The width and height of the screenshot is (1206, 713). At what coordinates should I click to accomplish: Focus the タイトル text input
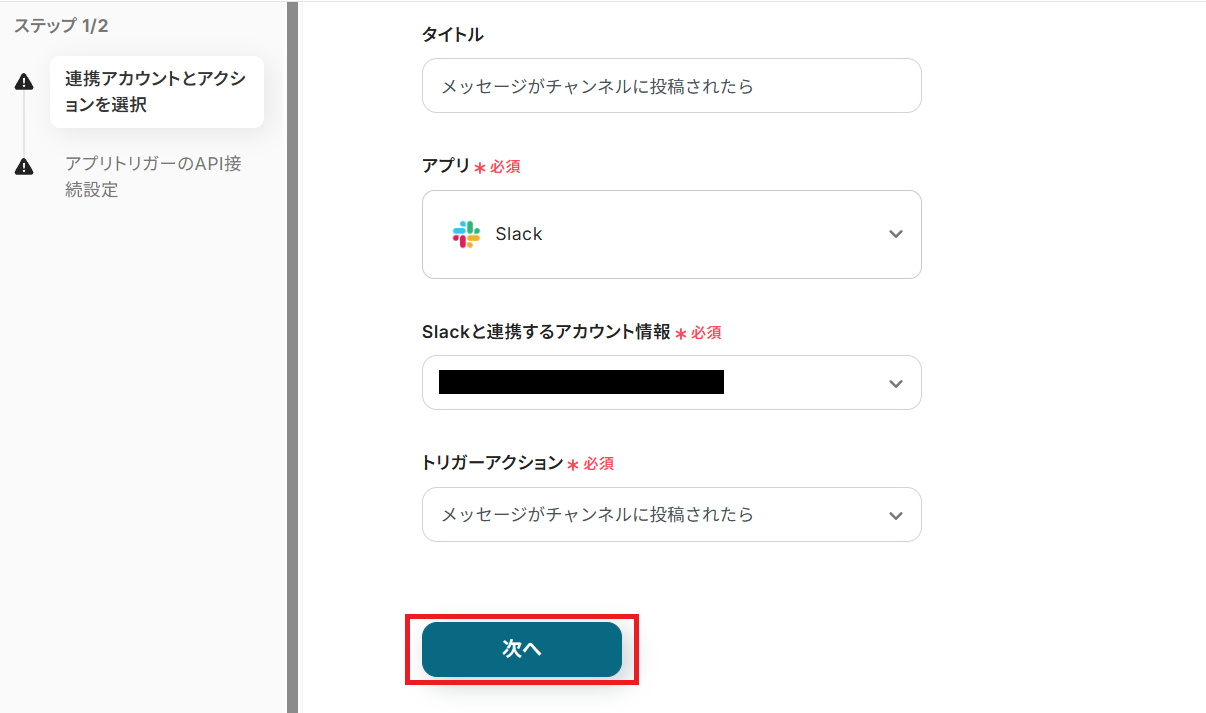pos(670,86)
